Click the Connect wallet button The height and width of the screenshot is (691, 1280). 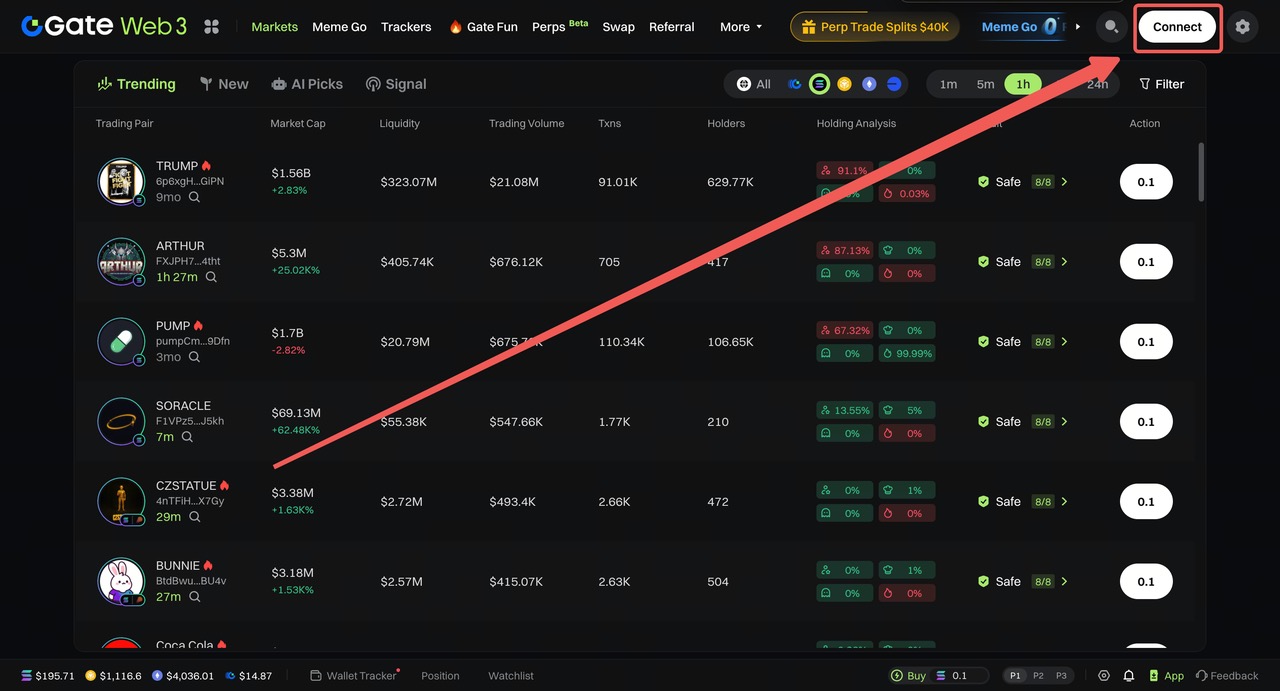pyautogui.click(x=1177, y=27)
